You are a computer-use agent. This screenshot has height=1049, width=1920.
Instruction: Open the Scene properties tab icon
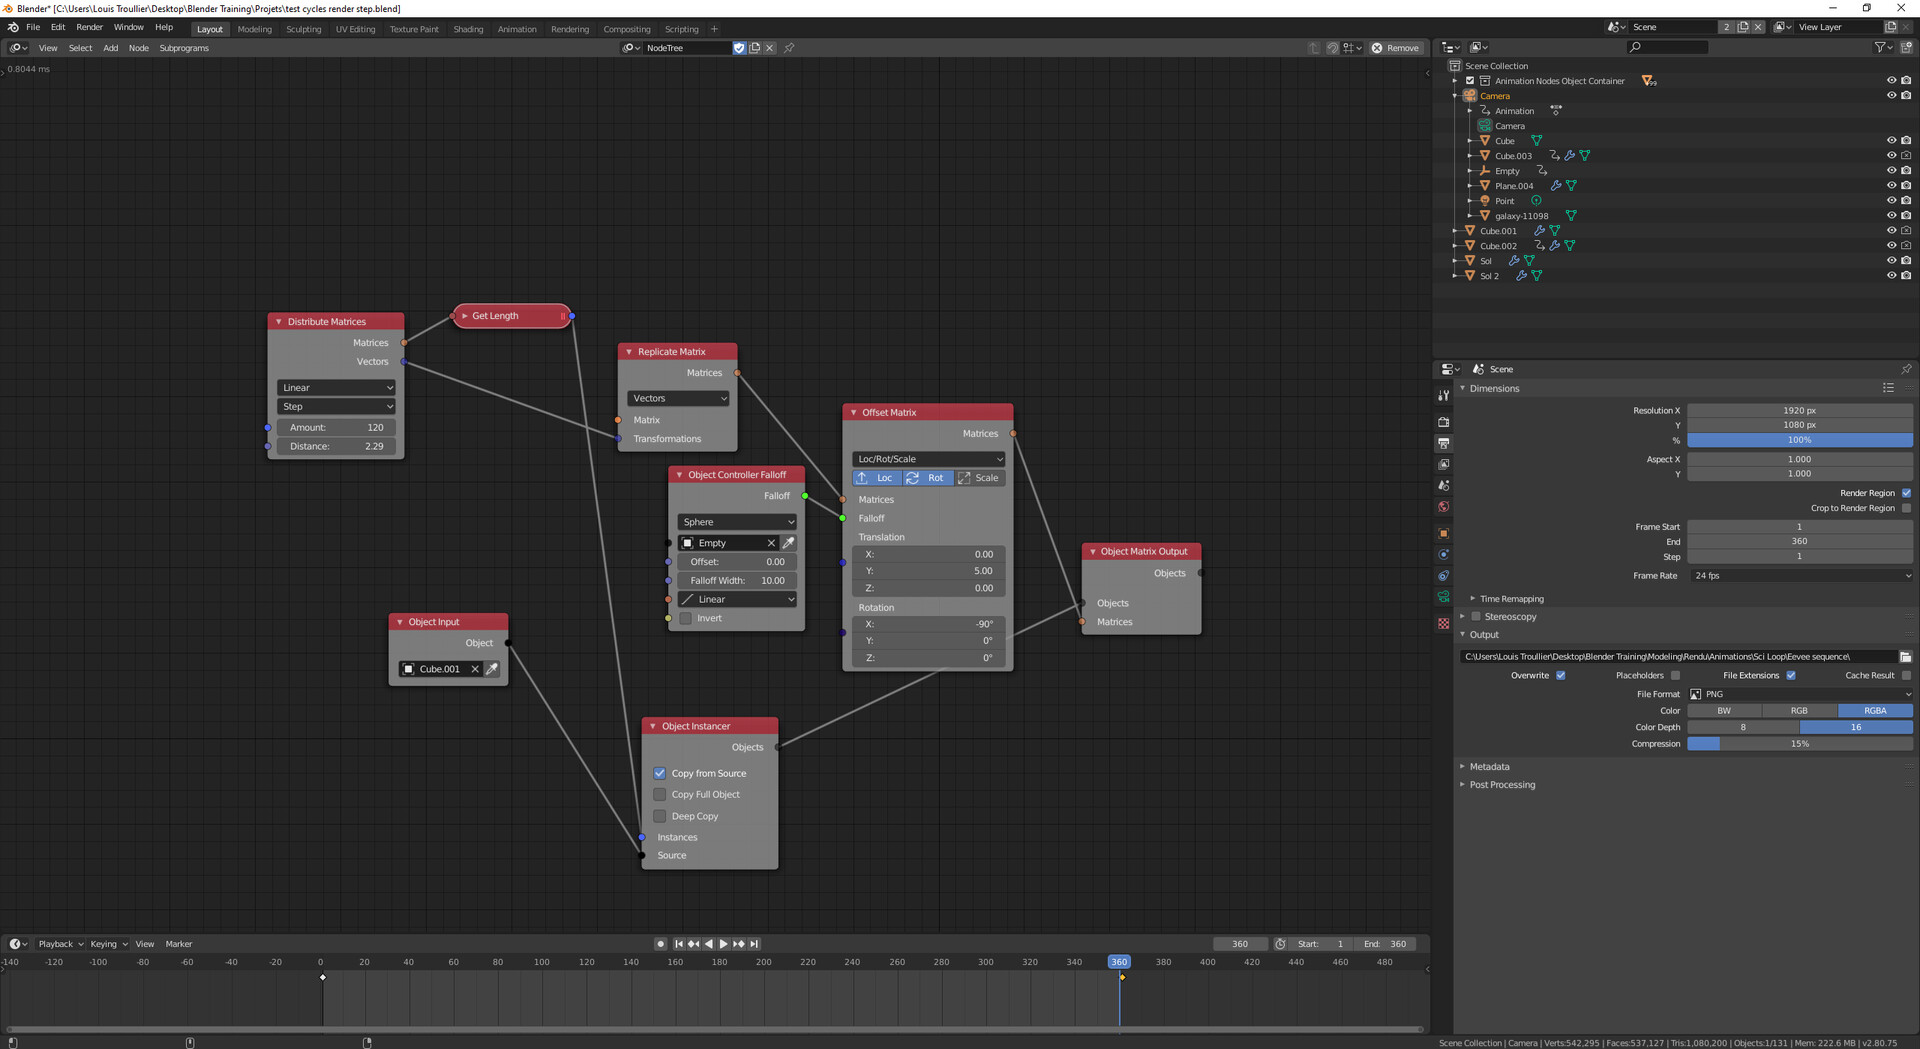pos(1443,485)
